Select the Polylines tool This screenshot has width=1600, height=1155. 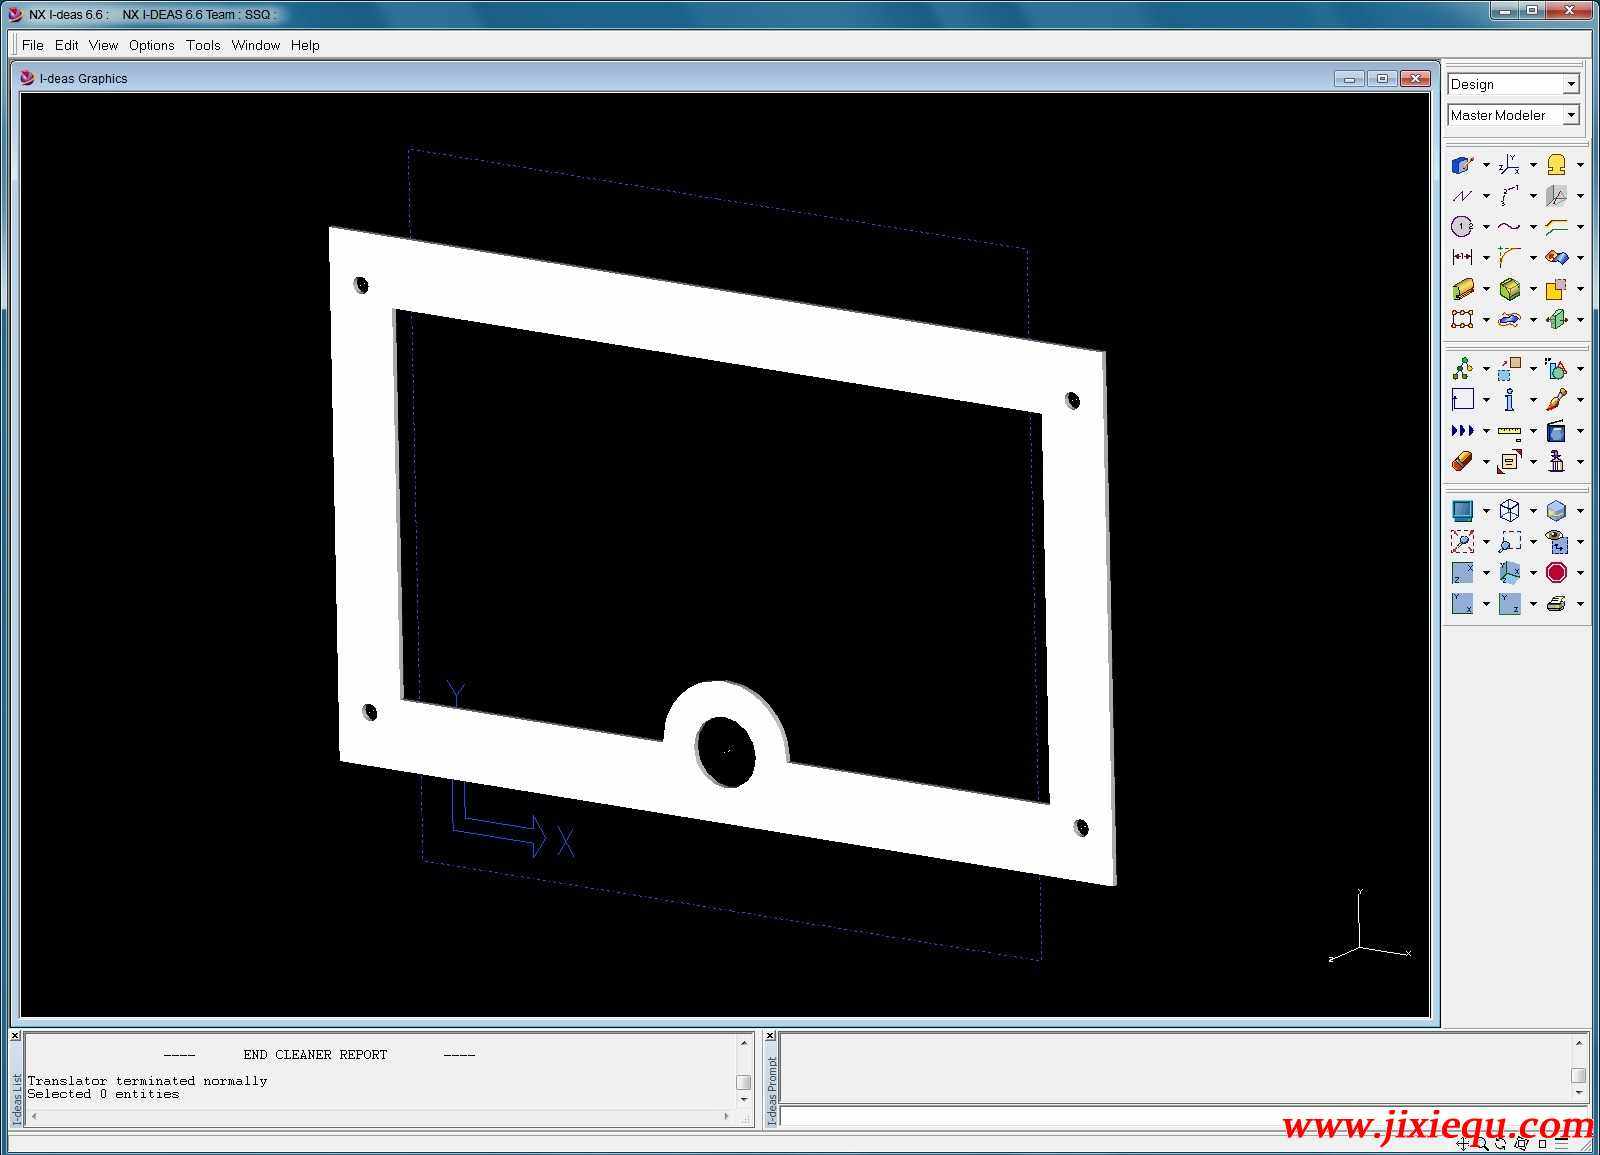1462,196
